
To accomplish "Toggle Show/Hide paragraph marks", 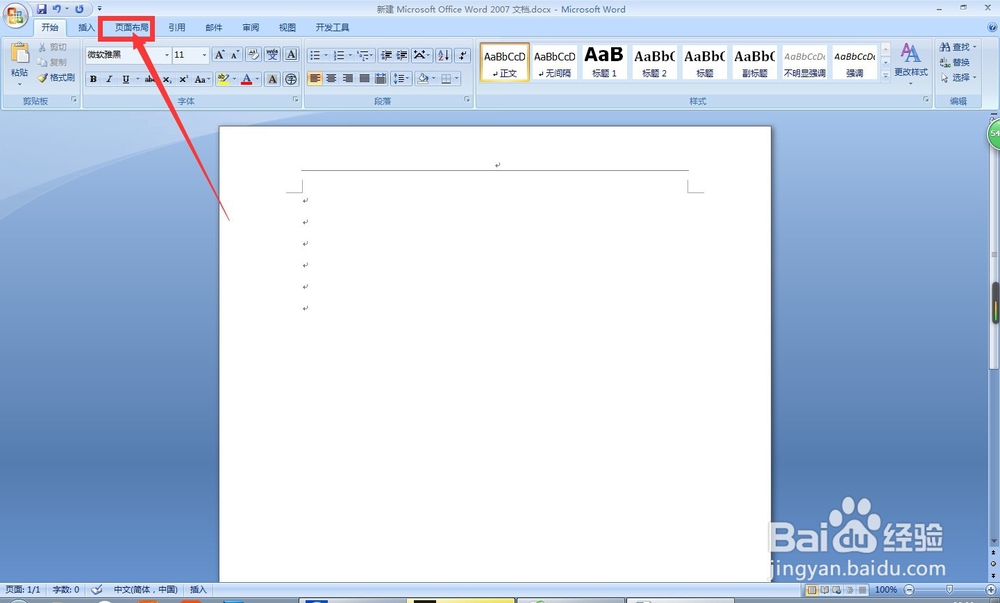I will point(463,55).
